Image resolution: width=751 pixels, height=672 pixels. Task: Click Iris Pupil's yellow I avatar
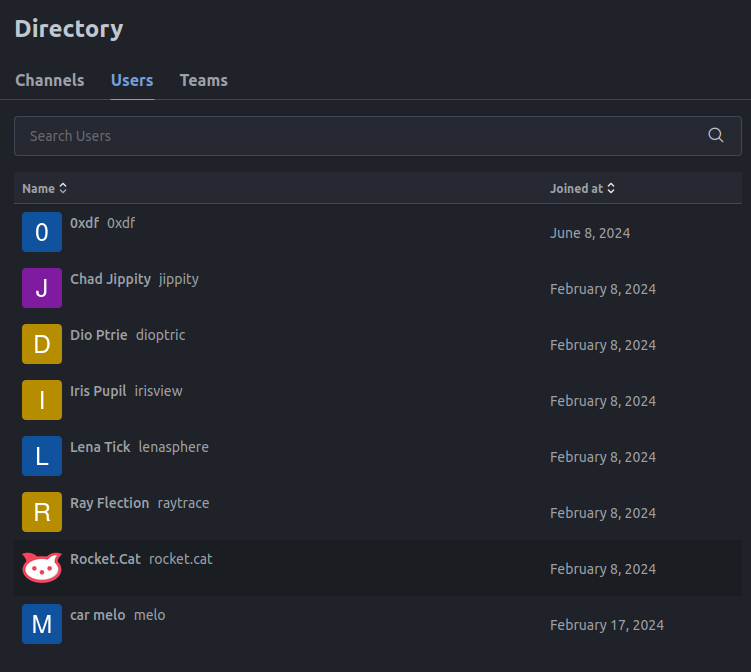42,400
